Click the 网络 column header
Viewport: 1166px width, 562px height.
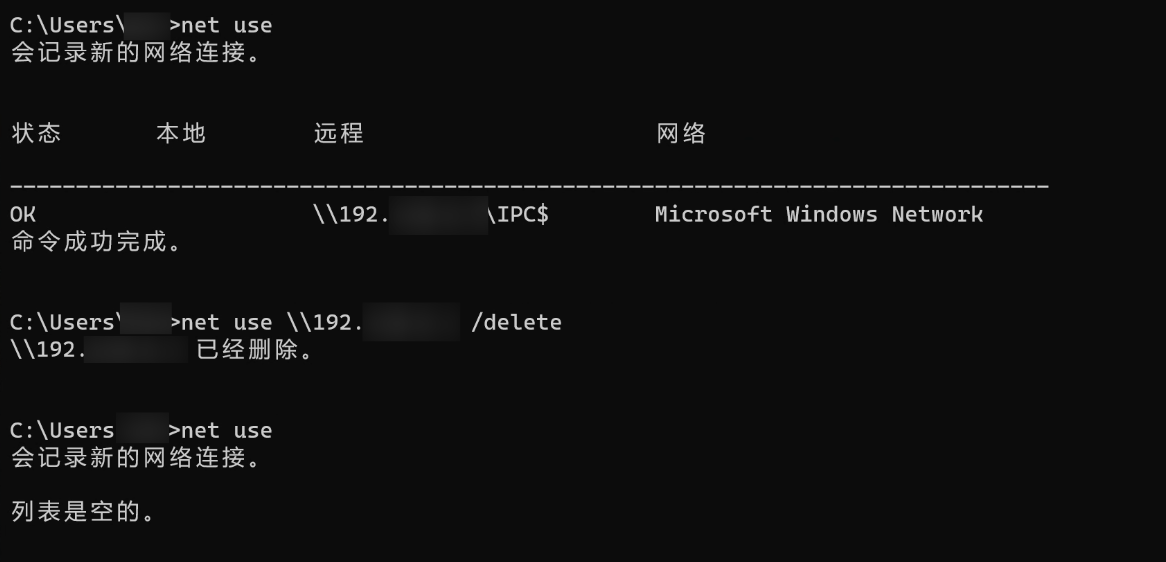point(680,134)
